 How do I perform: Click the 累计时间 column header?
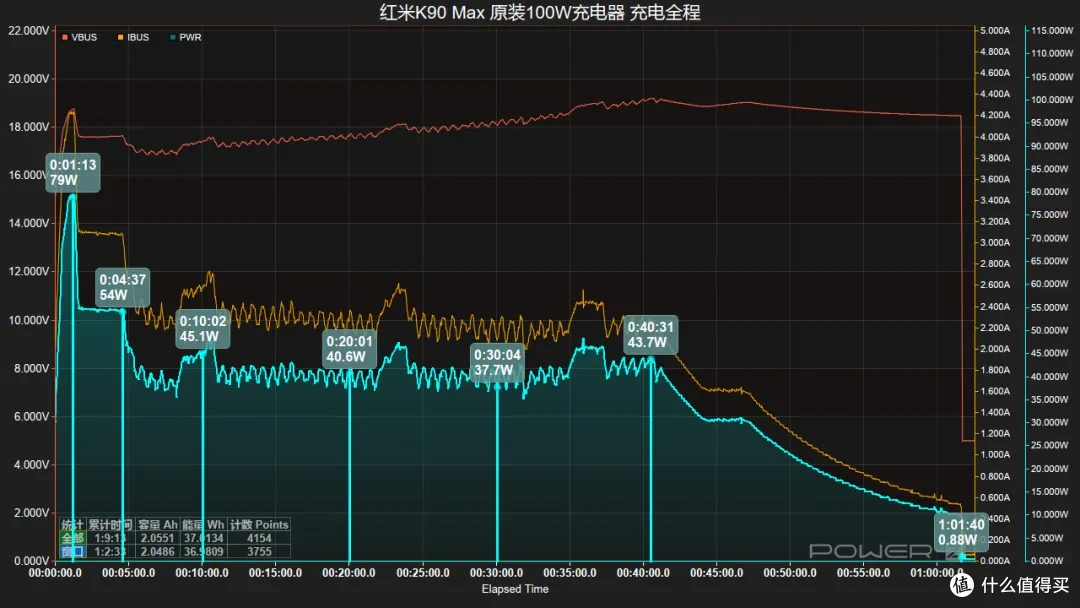pos(110,525)
